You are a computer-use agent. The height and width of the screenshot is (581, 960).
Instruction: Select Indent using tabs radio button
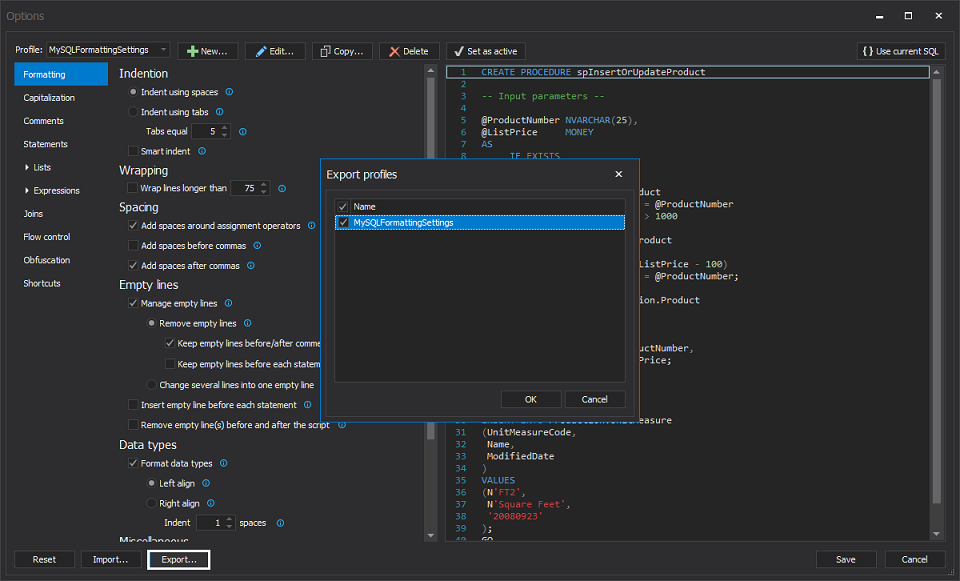point(133,112)
